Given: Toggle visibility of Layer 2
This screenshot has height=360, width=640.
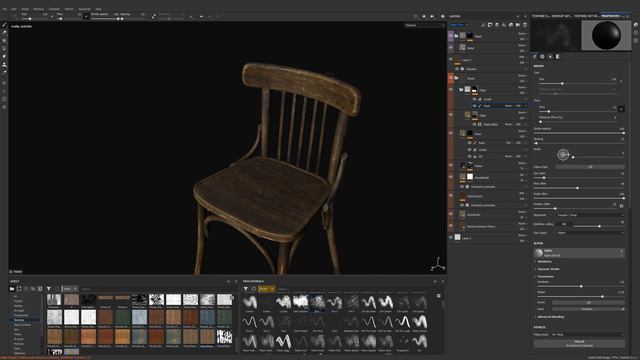Looking at the screenshot, I should click(451, 60).
